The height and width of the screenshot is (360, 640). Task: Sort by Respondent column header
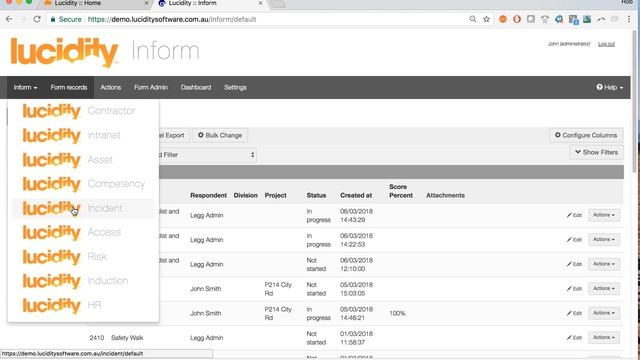coord(208,196)
